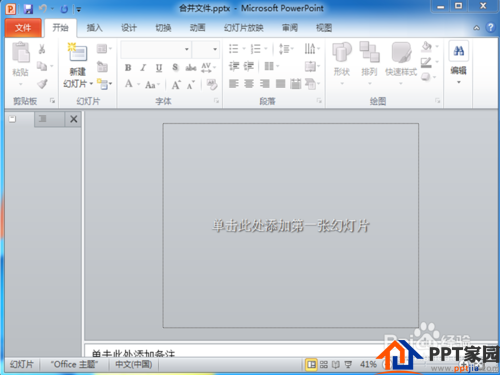Open the font size combo box
Viewport: 500px width, 375px height.
coord(205,49)
